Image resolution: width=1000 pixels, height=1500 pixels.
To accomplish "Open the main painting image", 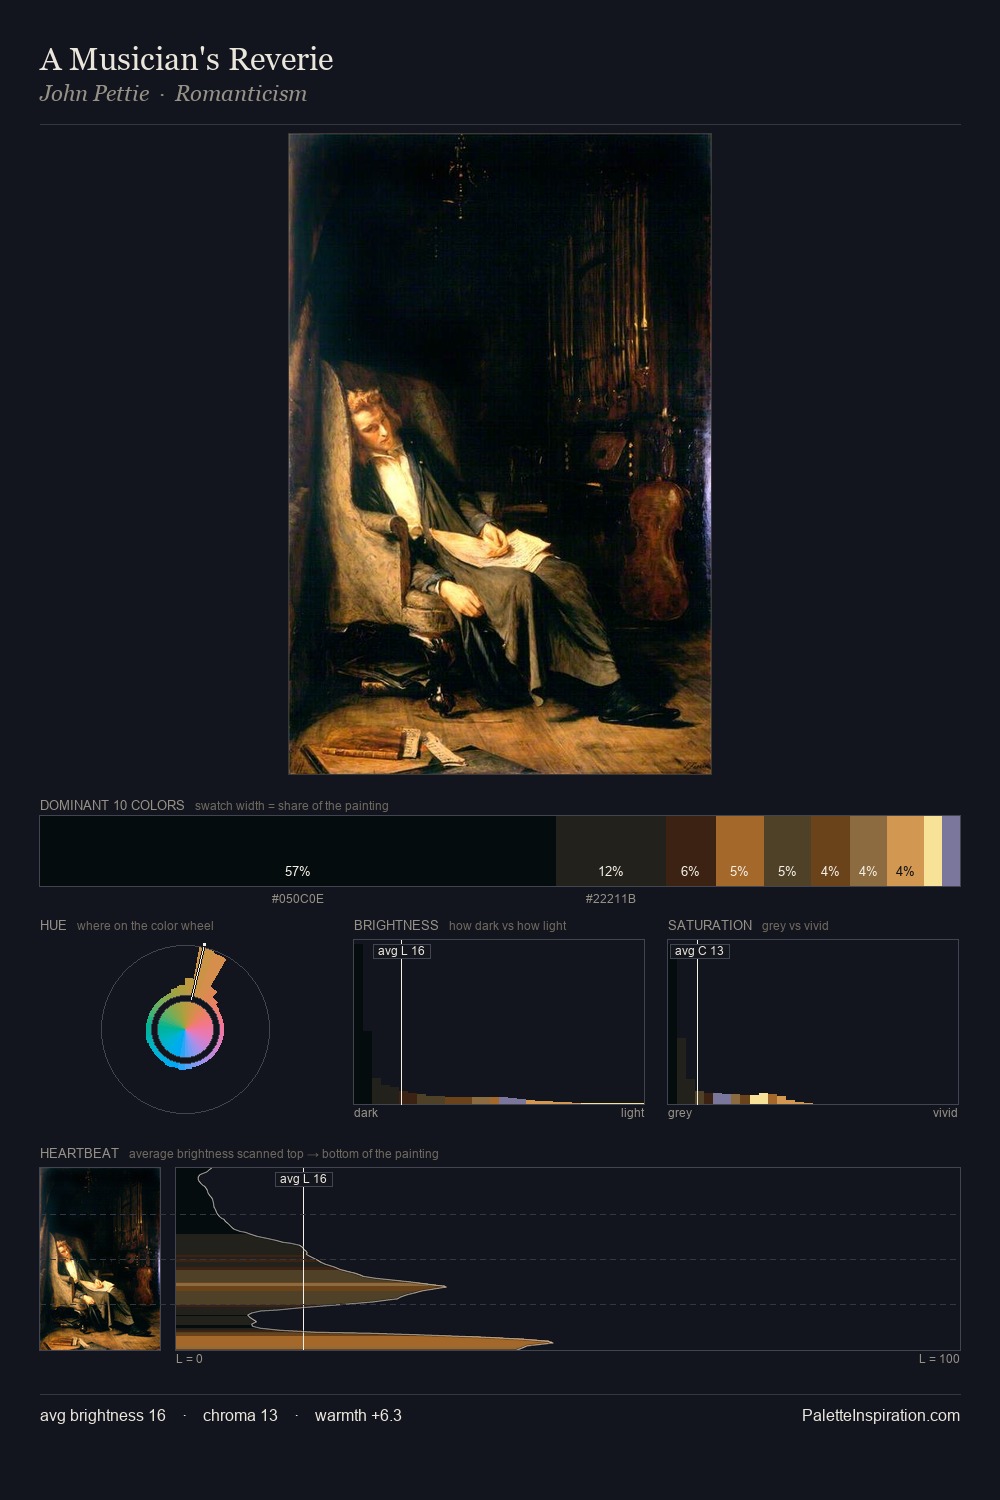I will (500, 454).
